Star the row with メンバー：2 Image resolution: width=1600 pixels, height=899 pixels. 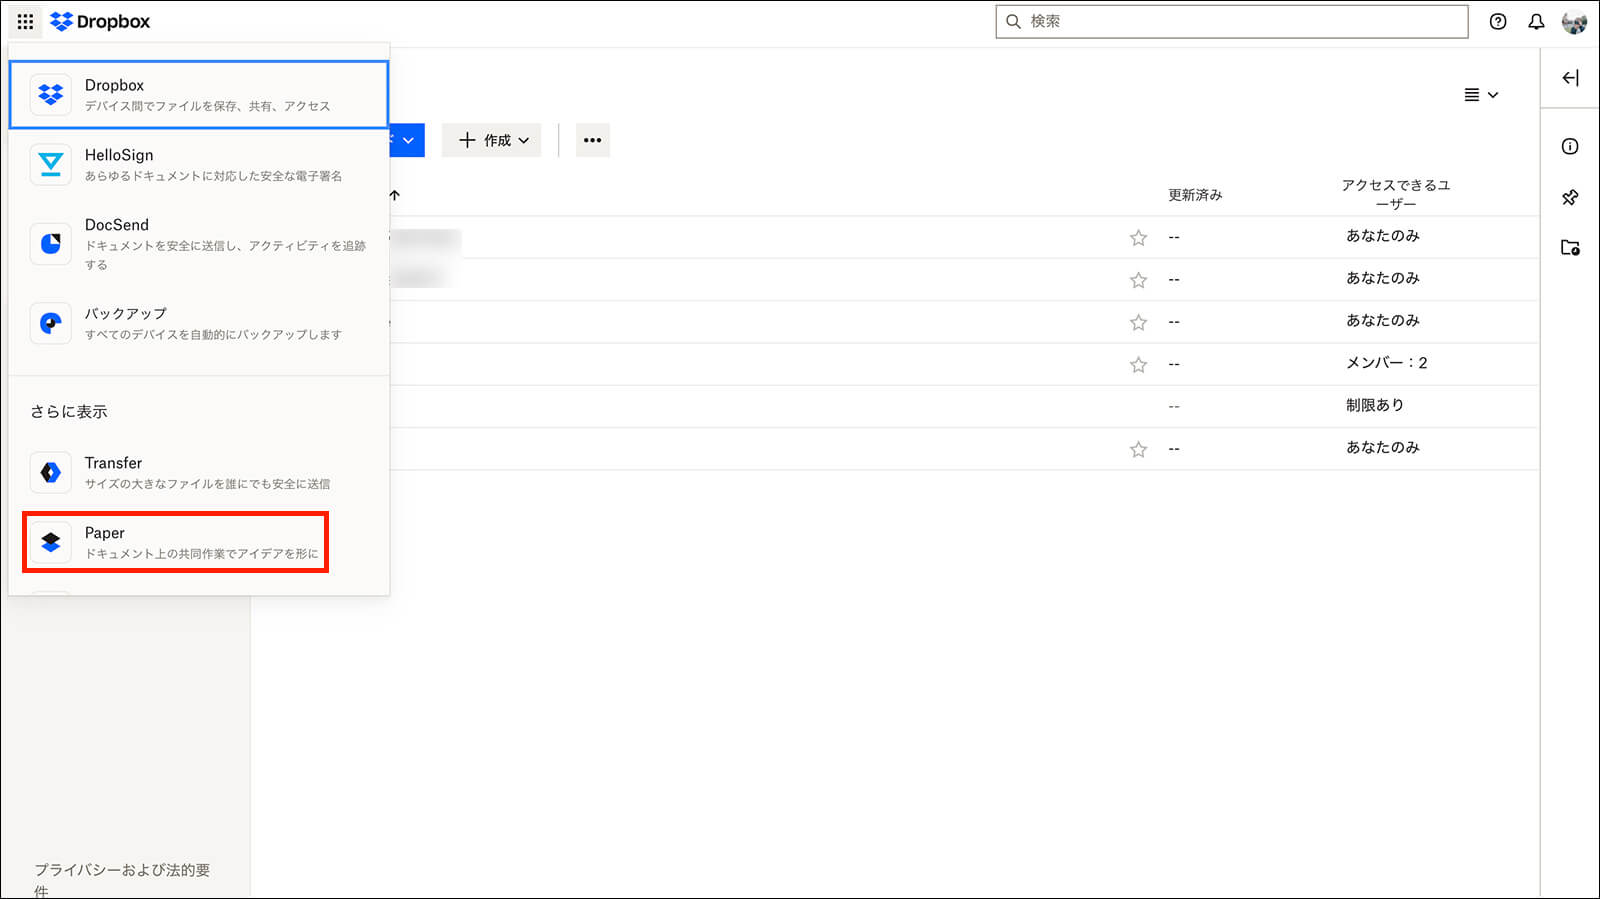(x=1138, y=364)
